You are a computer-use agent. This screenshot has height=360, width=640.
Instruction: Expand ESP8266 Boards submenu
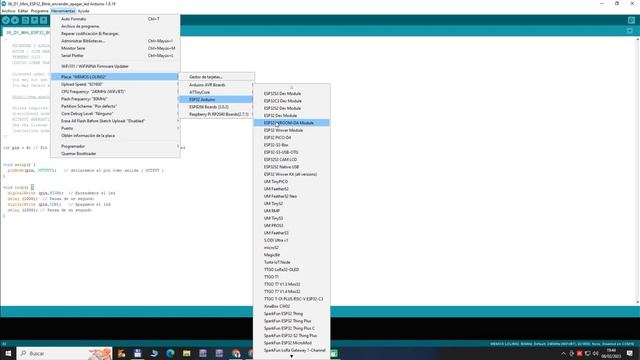tap(216, 107)
